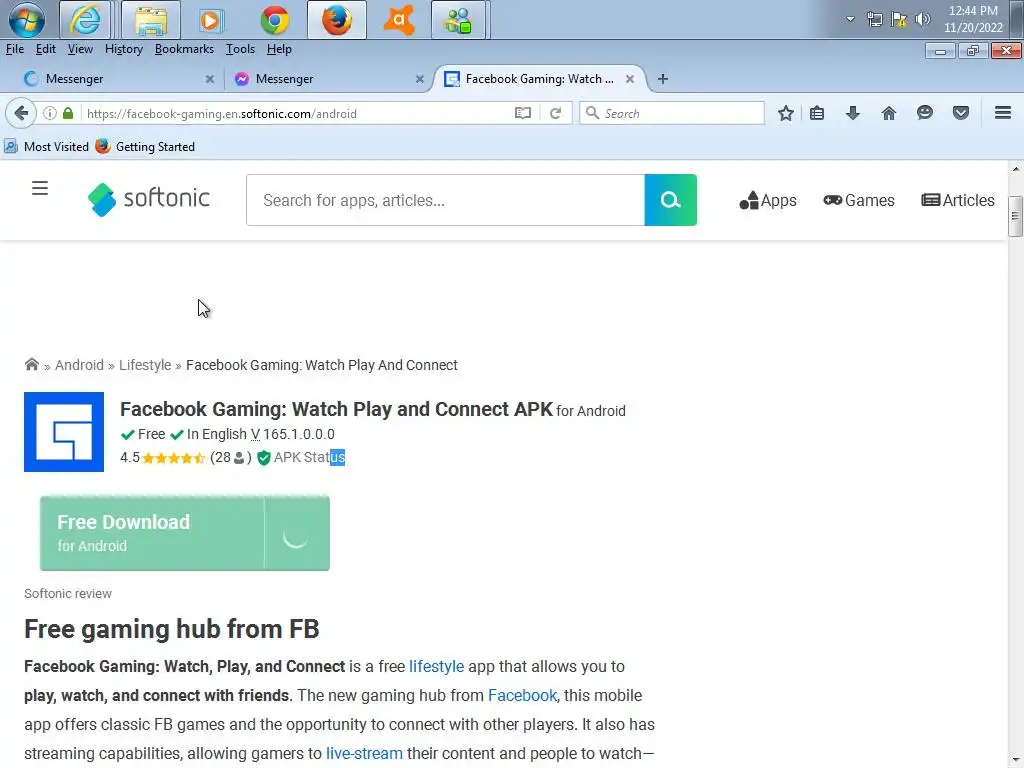The height and width of the screenshot is (768, 1024).
Task: Open the Apps section
Action: [768, 200]
